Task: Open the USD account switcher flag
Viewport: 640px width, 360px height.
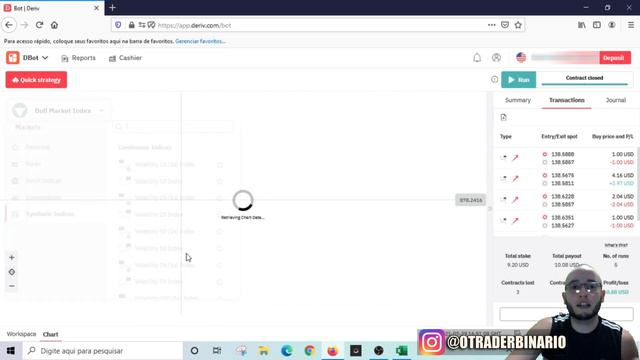Action: [521, 58]
